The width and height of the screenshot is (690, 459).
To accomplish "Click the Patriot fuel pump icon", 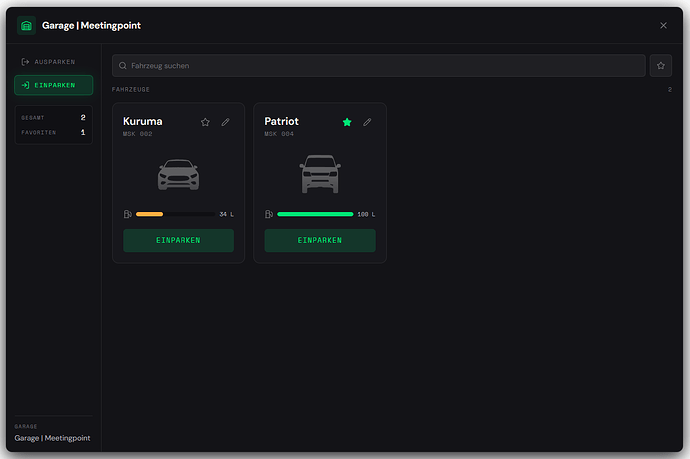I will 269,214.
